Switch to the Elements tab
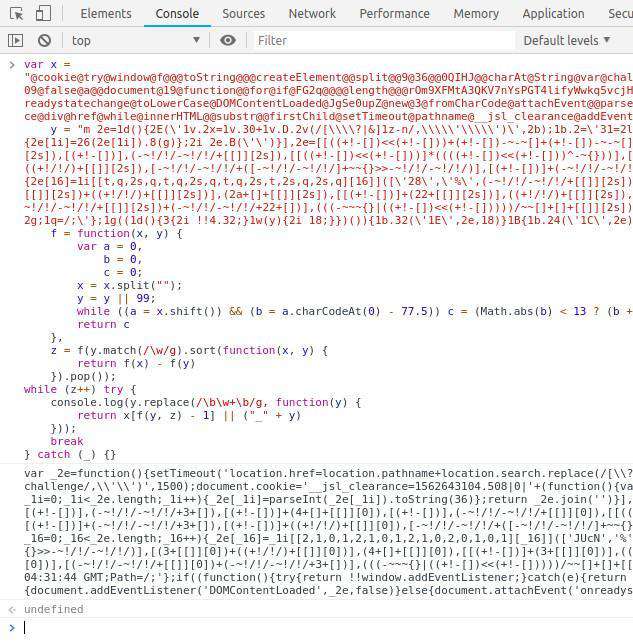The width and height of the screenshot is (633, 644). click(x=106, y=14)
